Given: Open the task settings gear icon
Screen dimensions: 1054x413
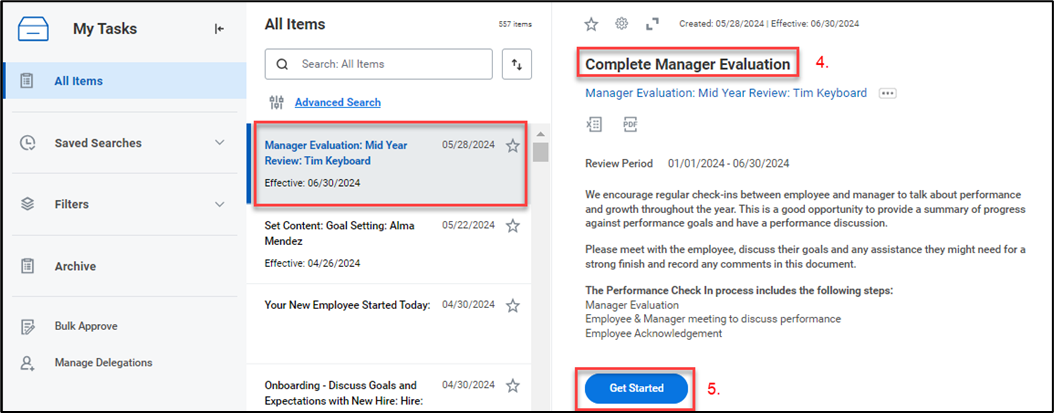Looking at the screenshot, I should [x=621, y=24].
